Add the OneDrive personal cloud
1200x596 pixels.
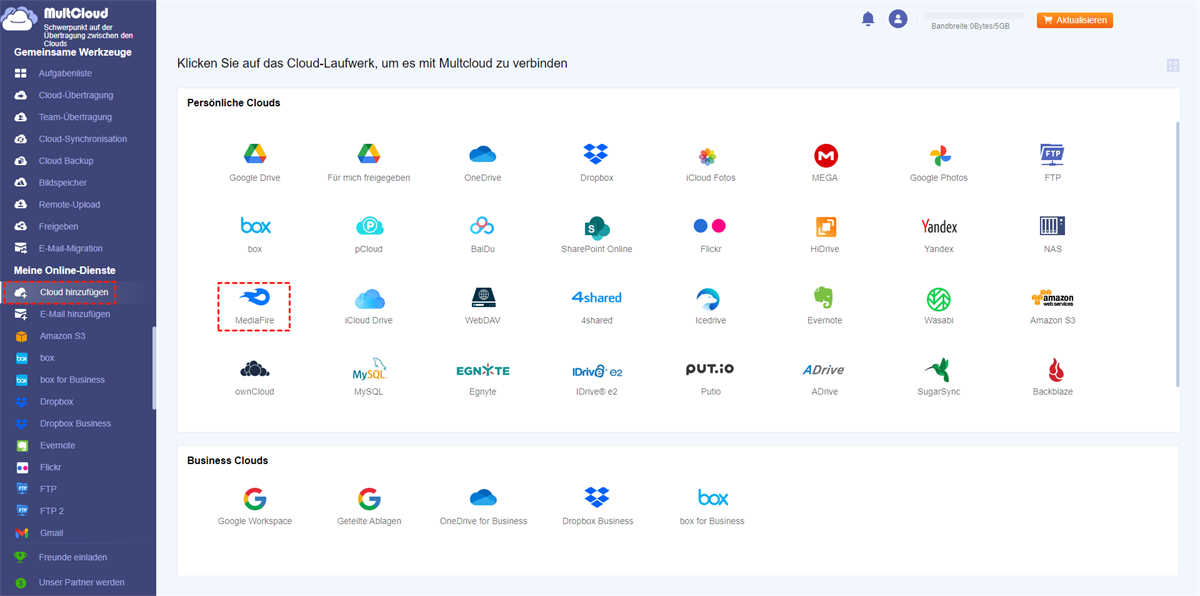point(483,155)
